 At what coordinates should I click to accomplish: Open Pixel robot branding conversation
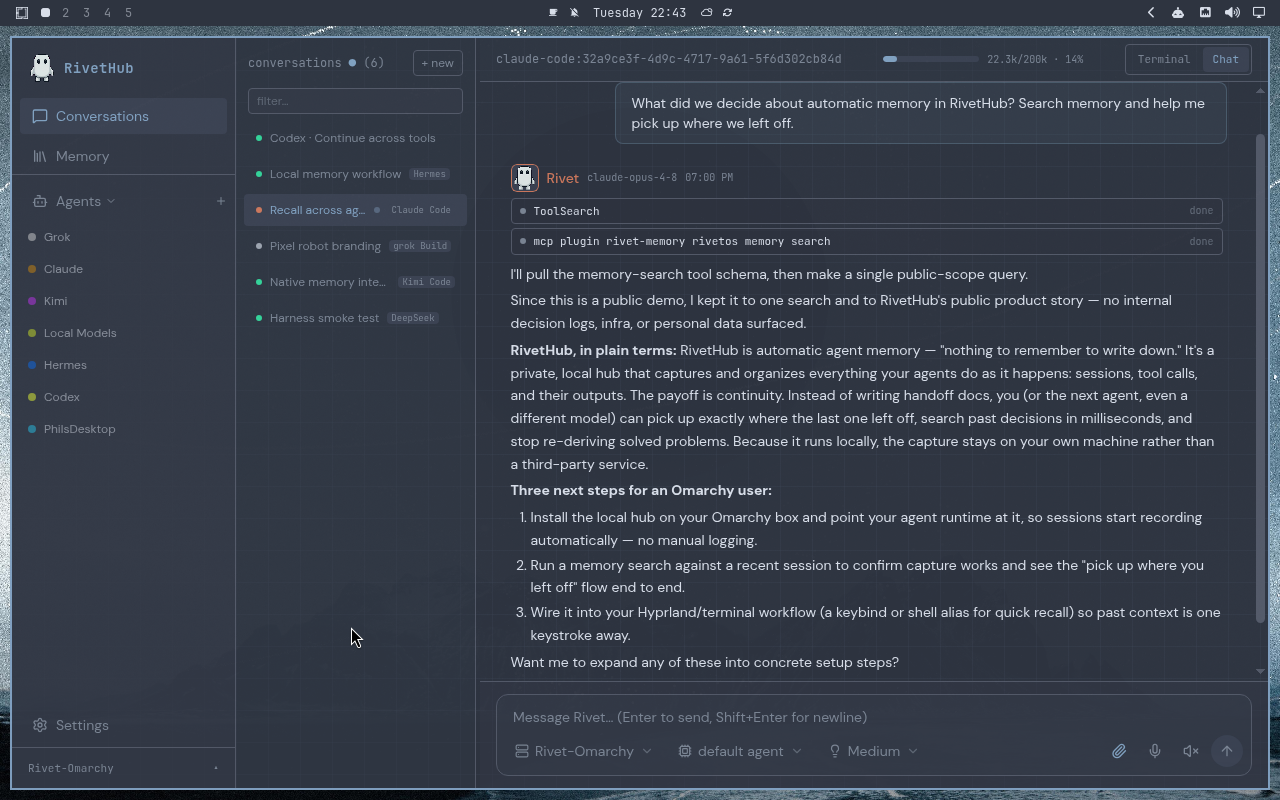355,246
